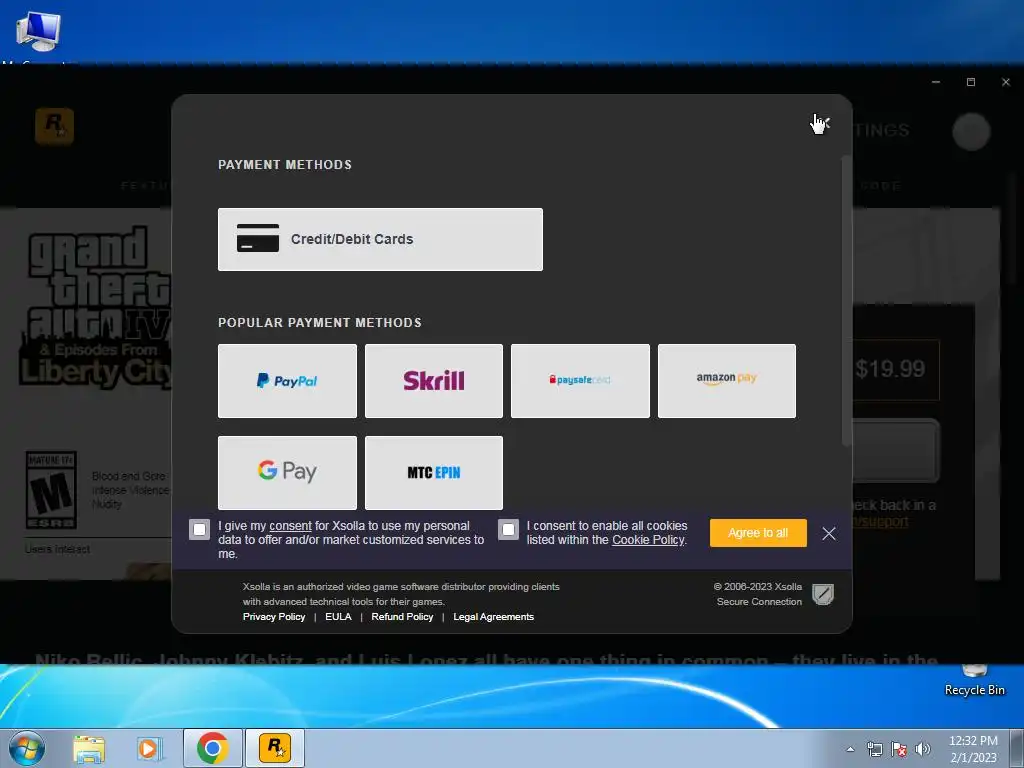Click the network status tray icon

(x=874, y=749)
